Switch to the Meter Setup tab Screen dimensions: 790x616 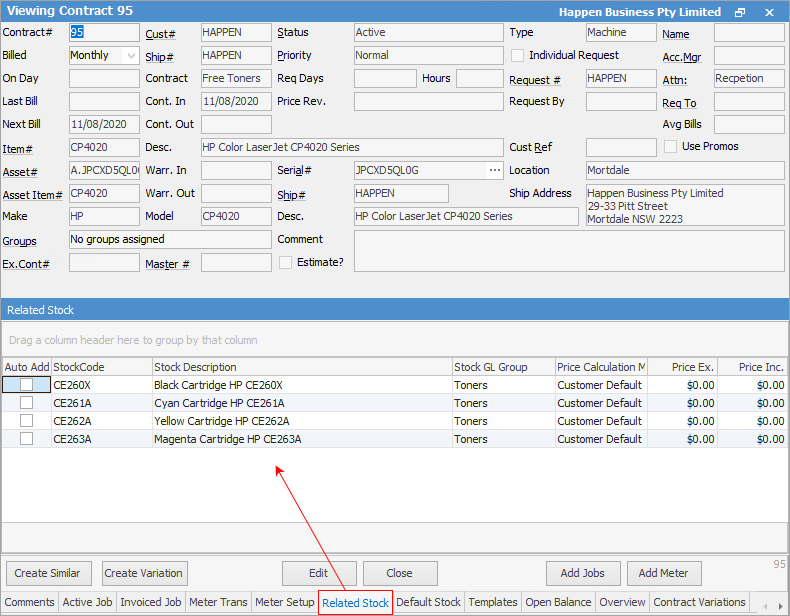coord(284,603)
